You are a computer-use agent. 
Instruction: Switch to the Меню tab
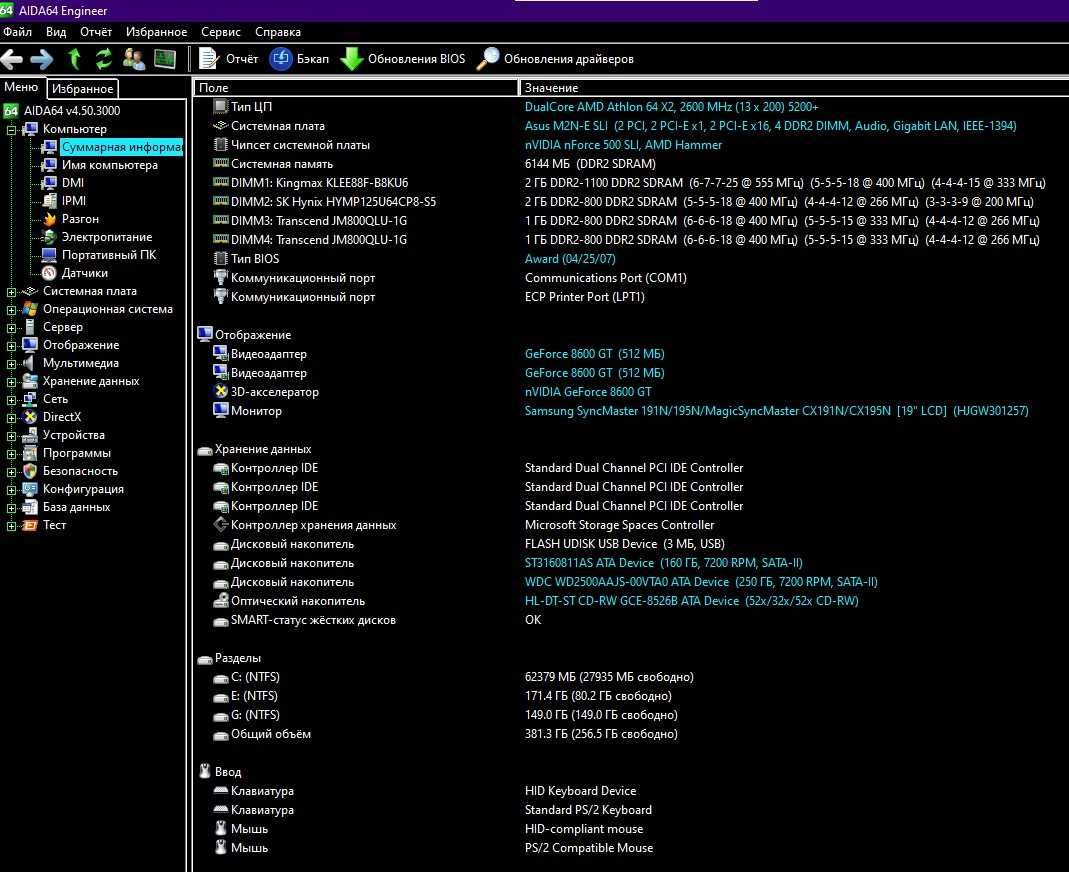(21, 87)
